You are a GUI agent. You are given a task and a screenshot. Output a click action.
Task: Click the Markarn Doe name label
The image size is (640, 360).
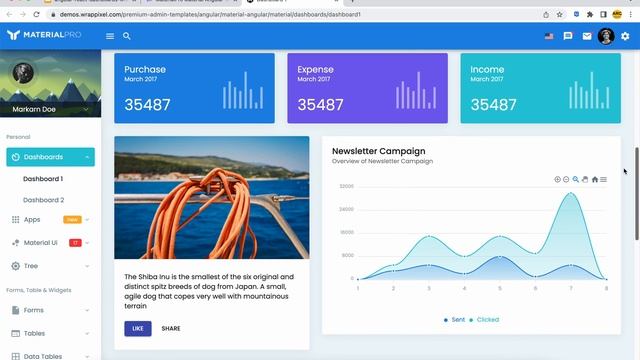(34, 109)
